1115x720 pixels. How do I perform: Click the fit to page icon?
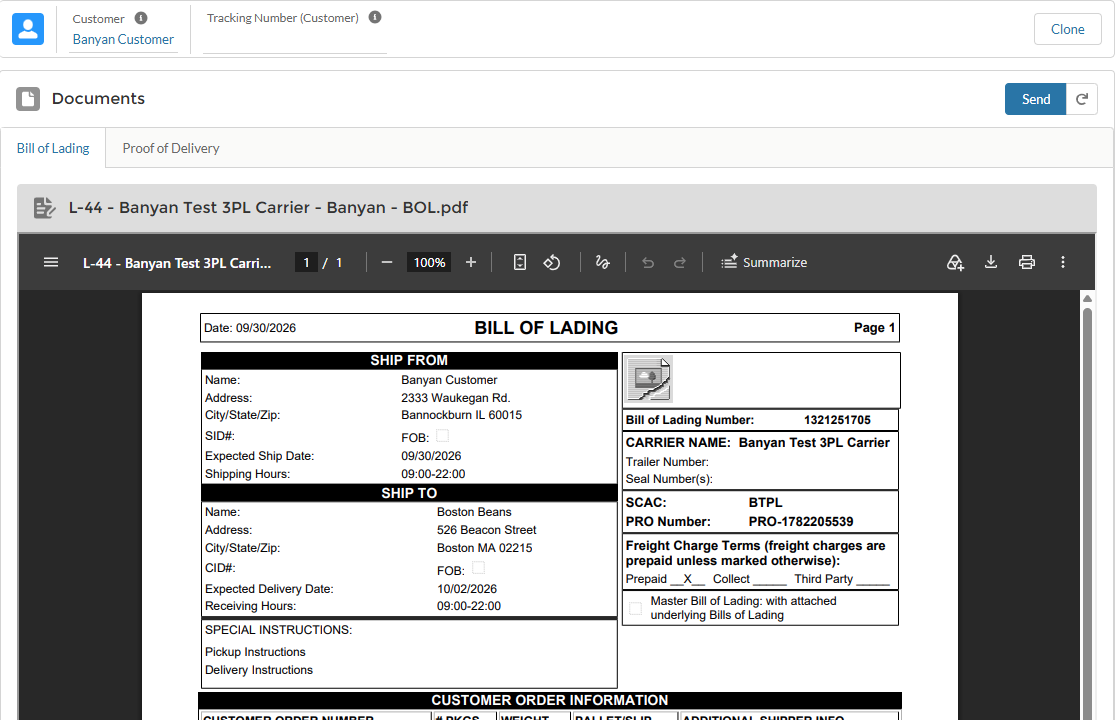pyautogui.click(x=520, y=262)
